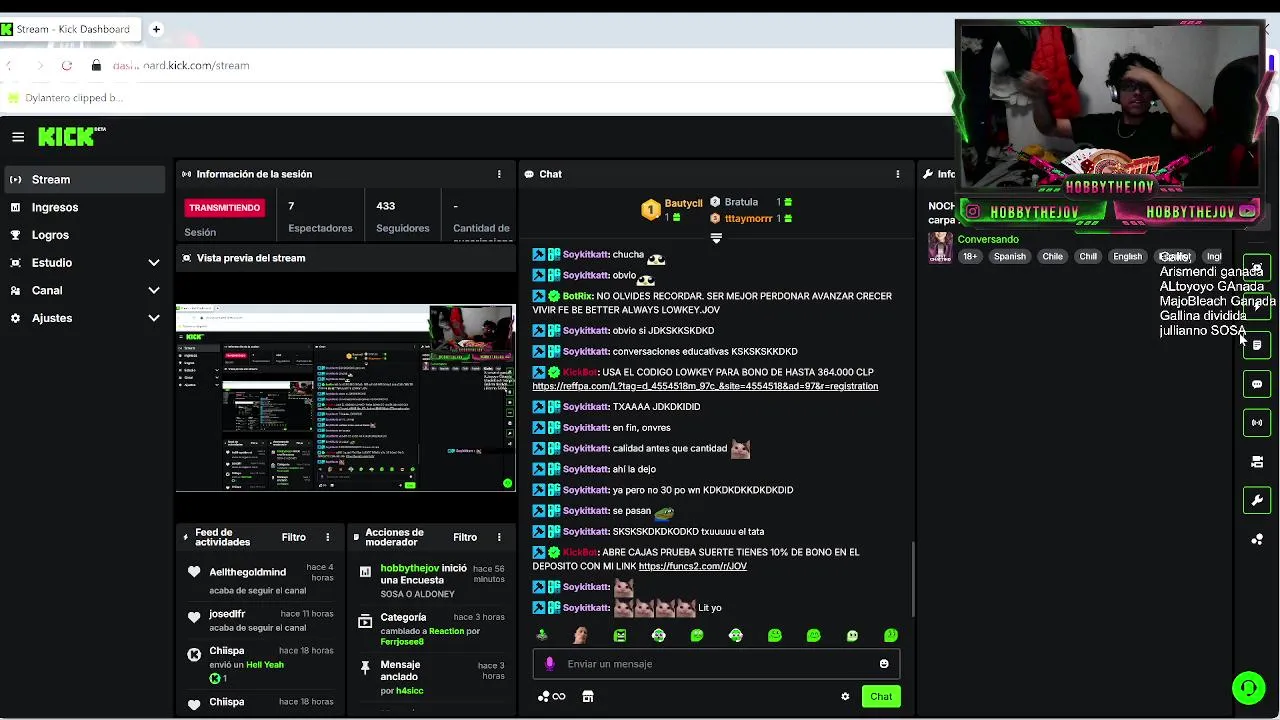Open Acciones de moderador options menu
This screenshot has height=720, width=1280.
[499, 538]
